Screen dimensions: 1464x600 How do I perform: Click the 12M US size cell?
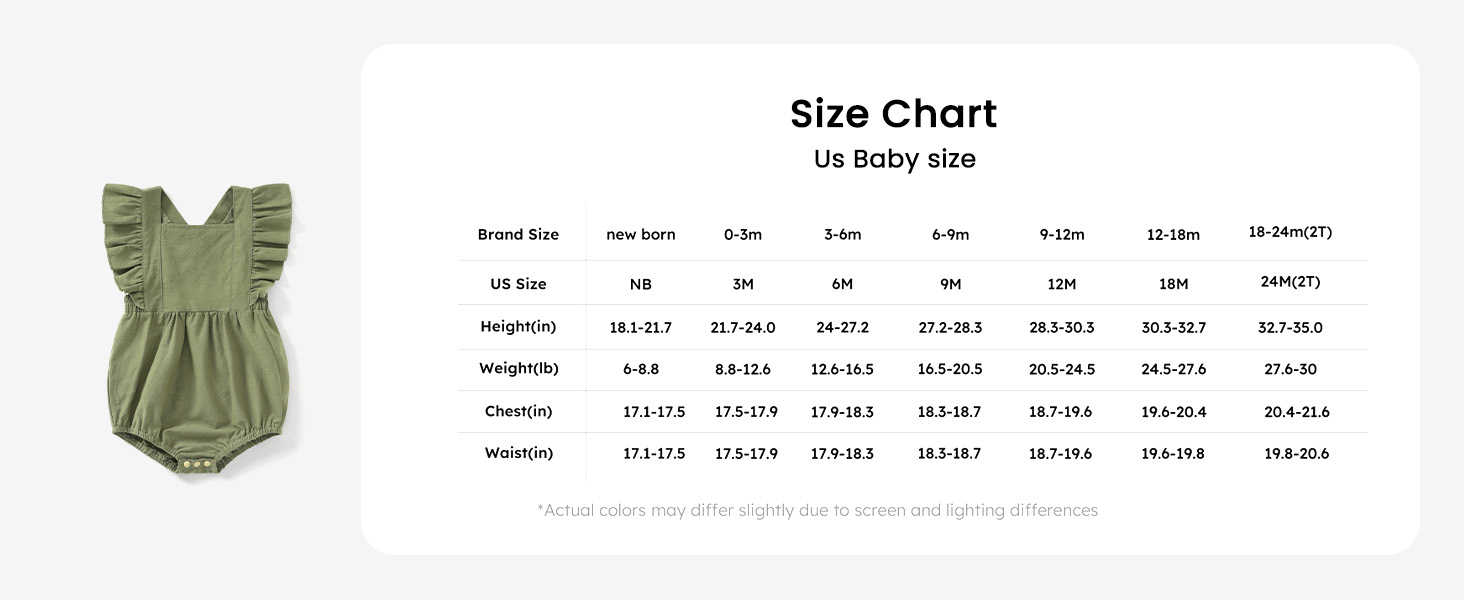click(1062, 284)
